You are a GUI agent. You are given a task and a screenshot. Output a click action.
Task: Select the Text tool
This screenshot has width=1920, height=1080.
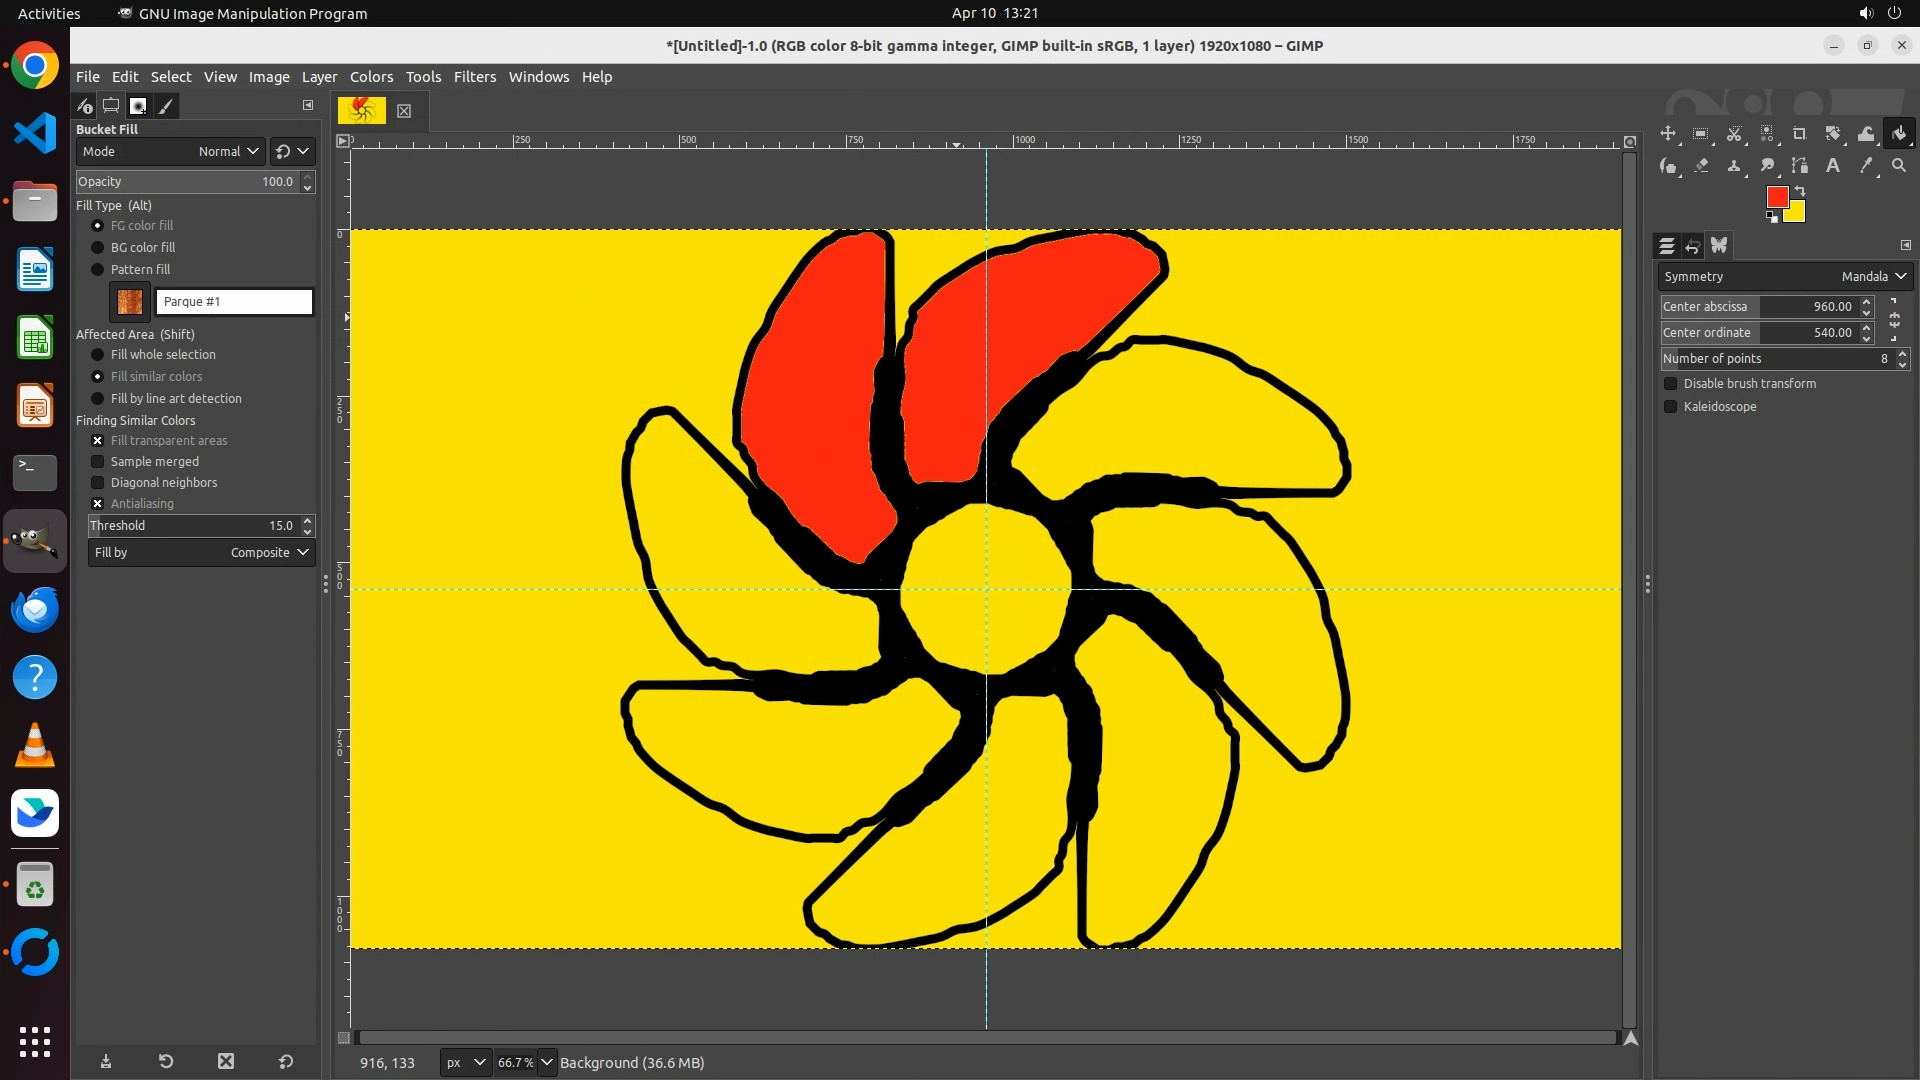tap(1833, 166)
